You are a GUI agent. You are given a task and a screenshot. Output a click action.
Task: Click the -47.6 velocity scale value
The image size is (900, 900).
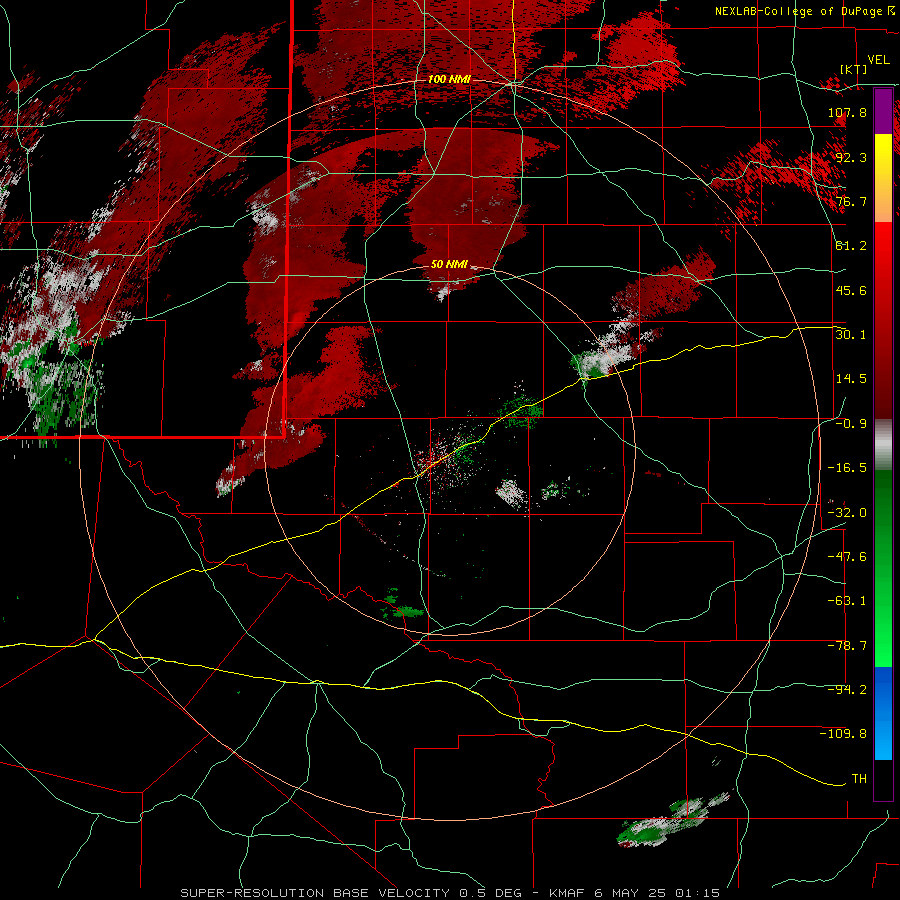(x=847, y=557)
